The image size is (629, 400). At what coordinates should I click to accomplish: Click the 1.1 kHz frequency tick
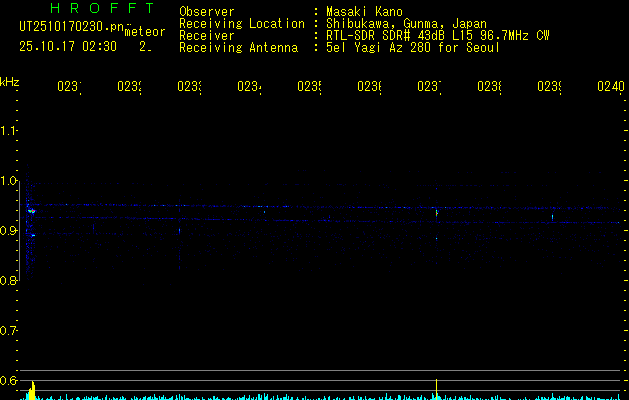tap(10, 131)
